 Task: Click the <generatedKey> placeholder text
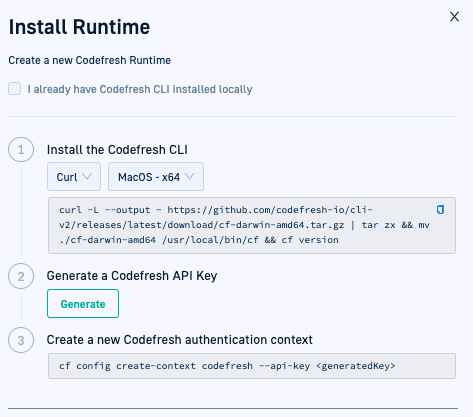[356, 366]
